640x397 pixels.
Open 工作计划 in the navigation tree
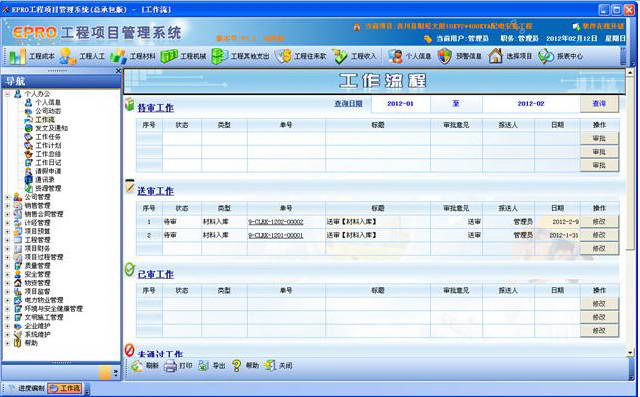click(48, 145)
